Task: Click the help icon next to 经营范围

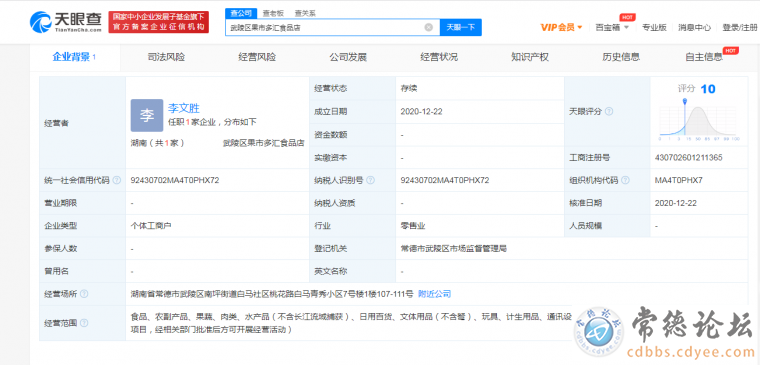Action: [84, 323]
